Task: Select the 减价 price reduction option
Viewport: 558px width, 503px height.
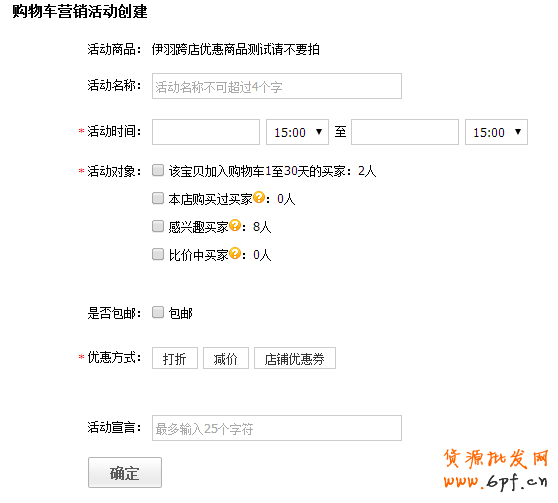Action: point(226,358)
